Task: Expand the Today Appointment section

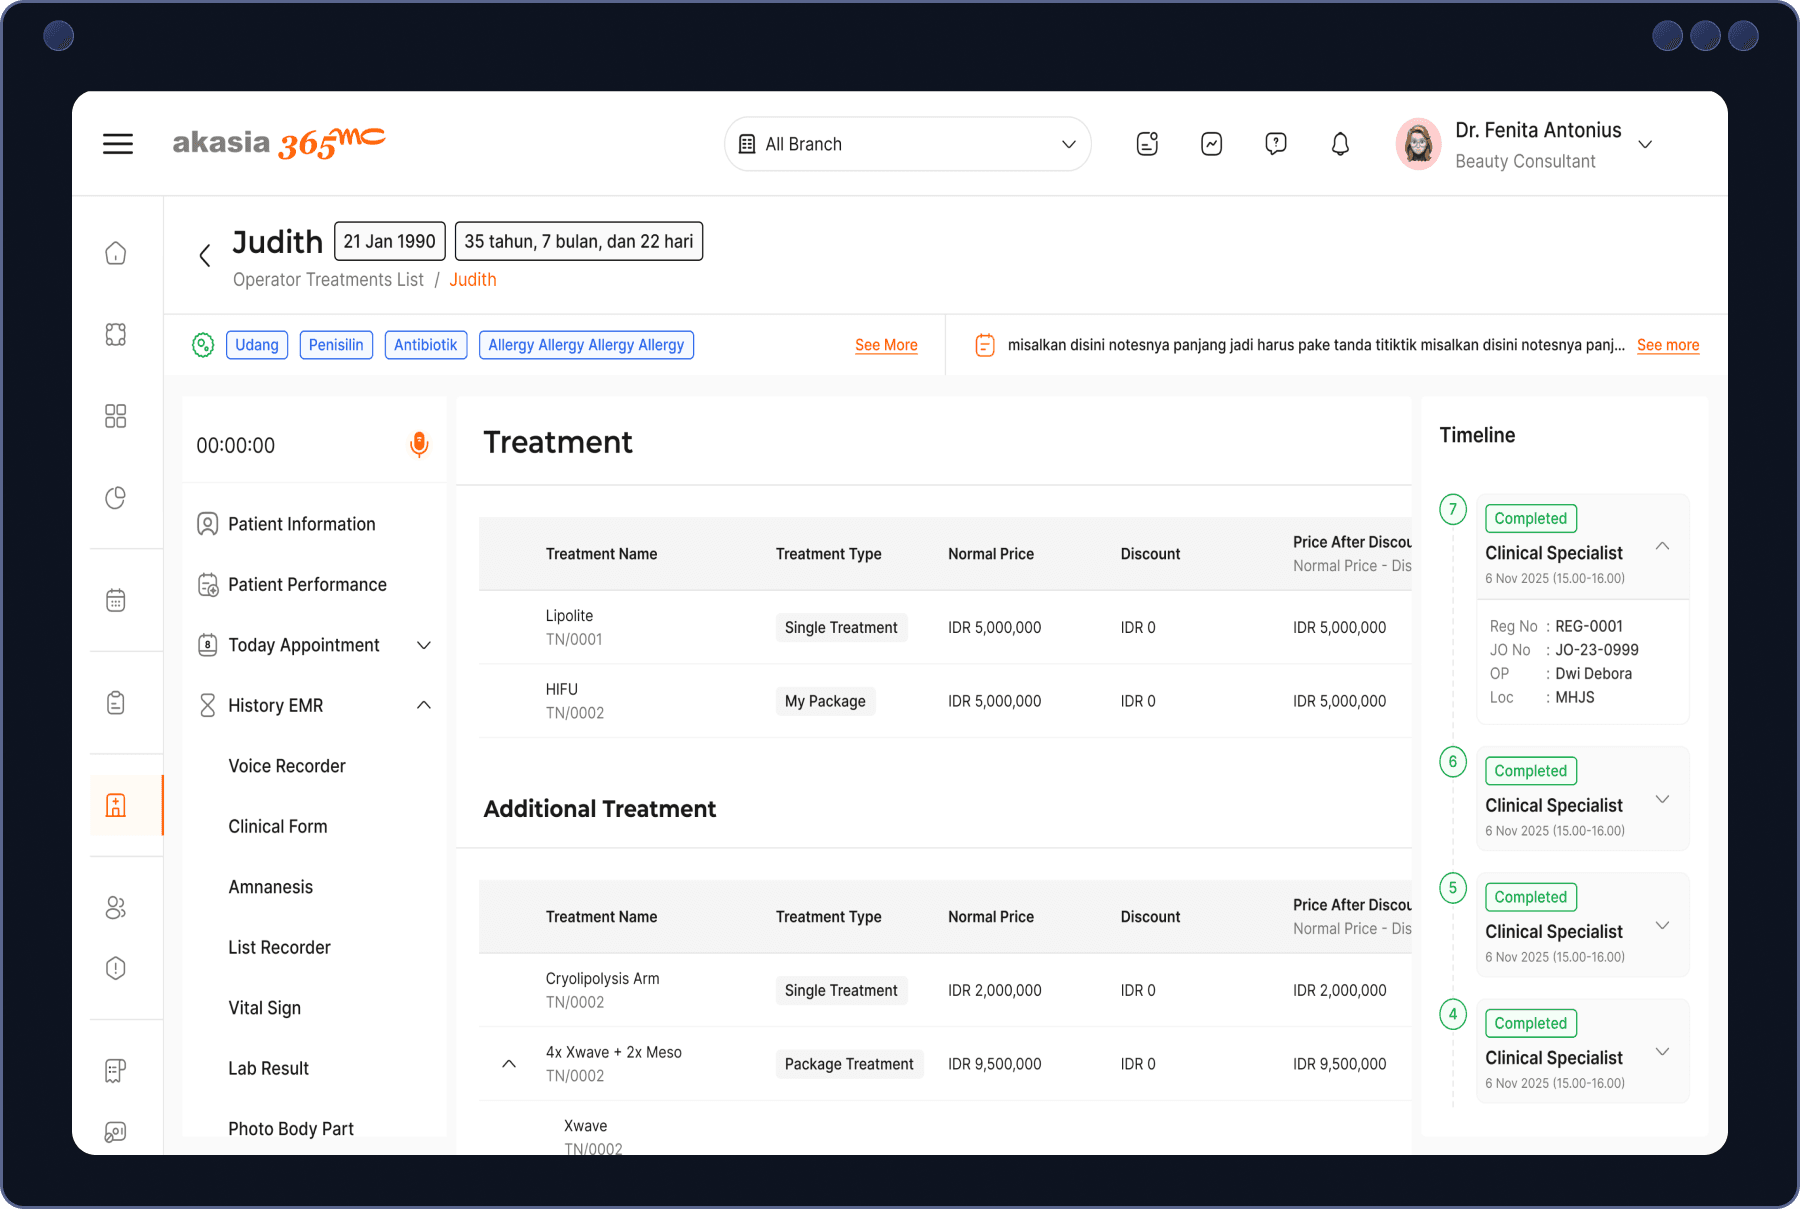Action: [x=424, y=644]
